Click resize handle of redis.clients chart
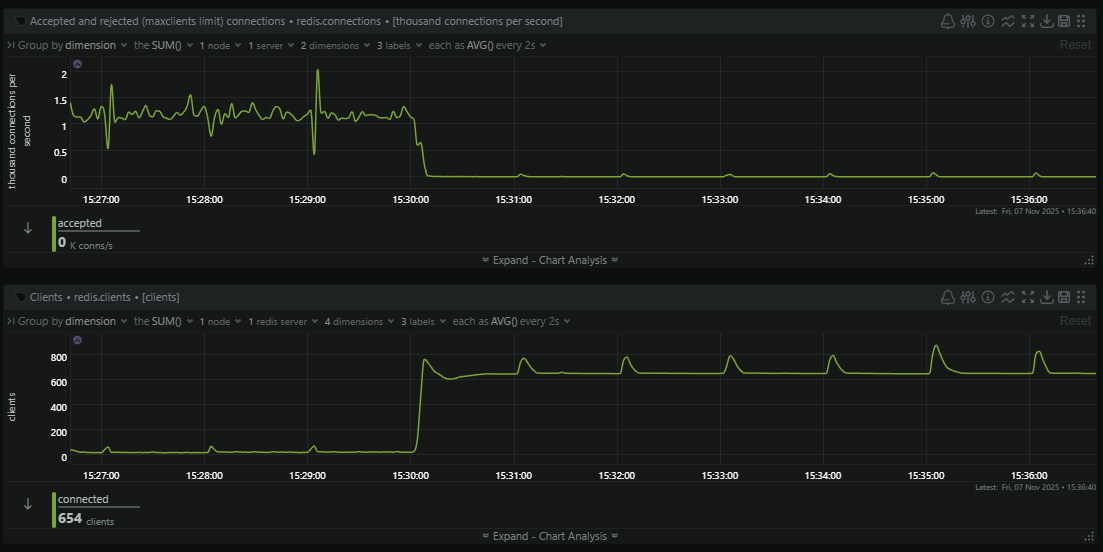This screenshot has width=1103, height=552. pyautogui.click(x=1090, y=536)
